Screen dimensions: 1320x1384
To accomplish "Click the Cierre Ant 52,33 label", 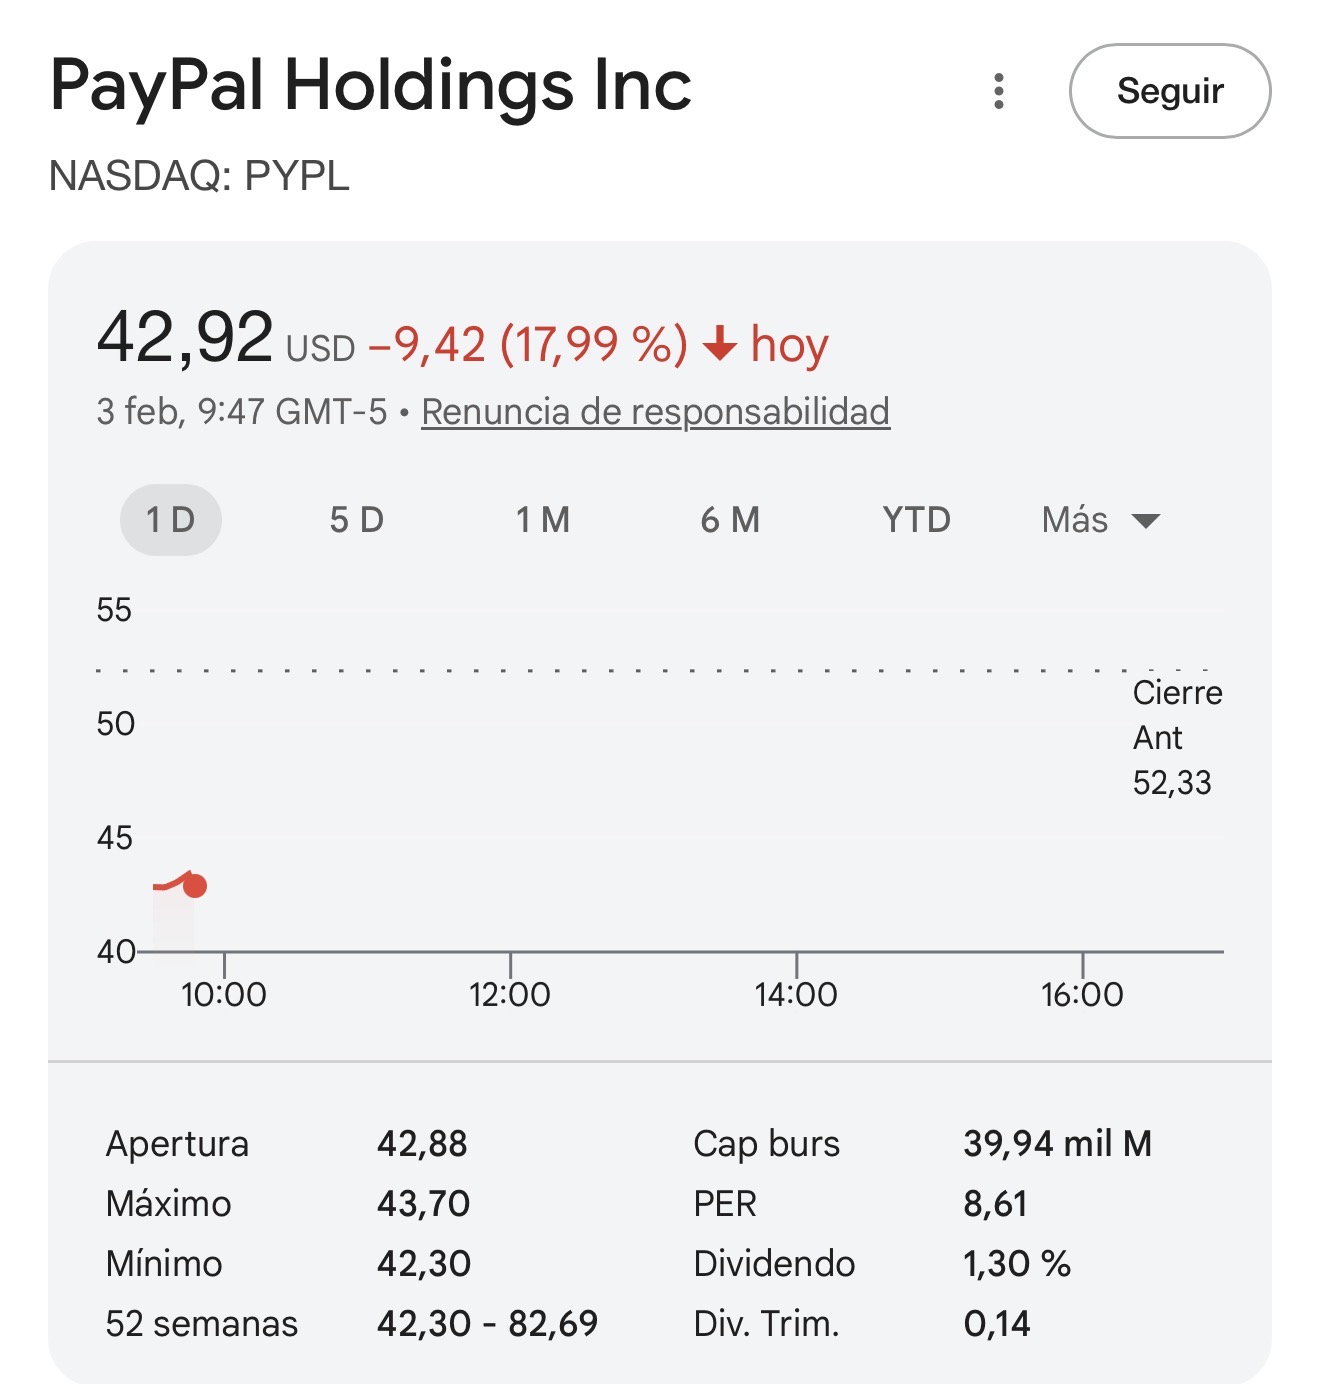I will tap(1176, 737).
